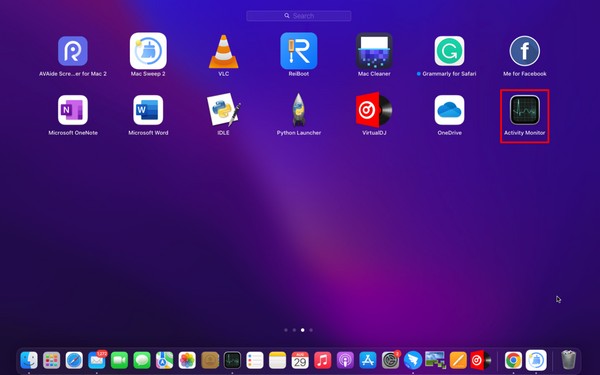Open AVAide Screen Recorder for Mac 2
Viewport: 600px width, 375px height.
point(73,51)
